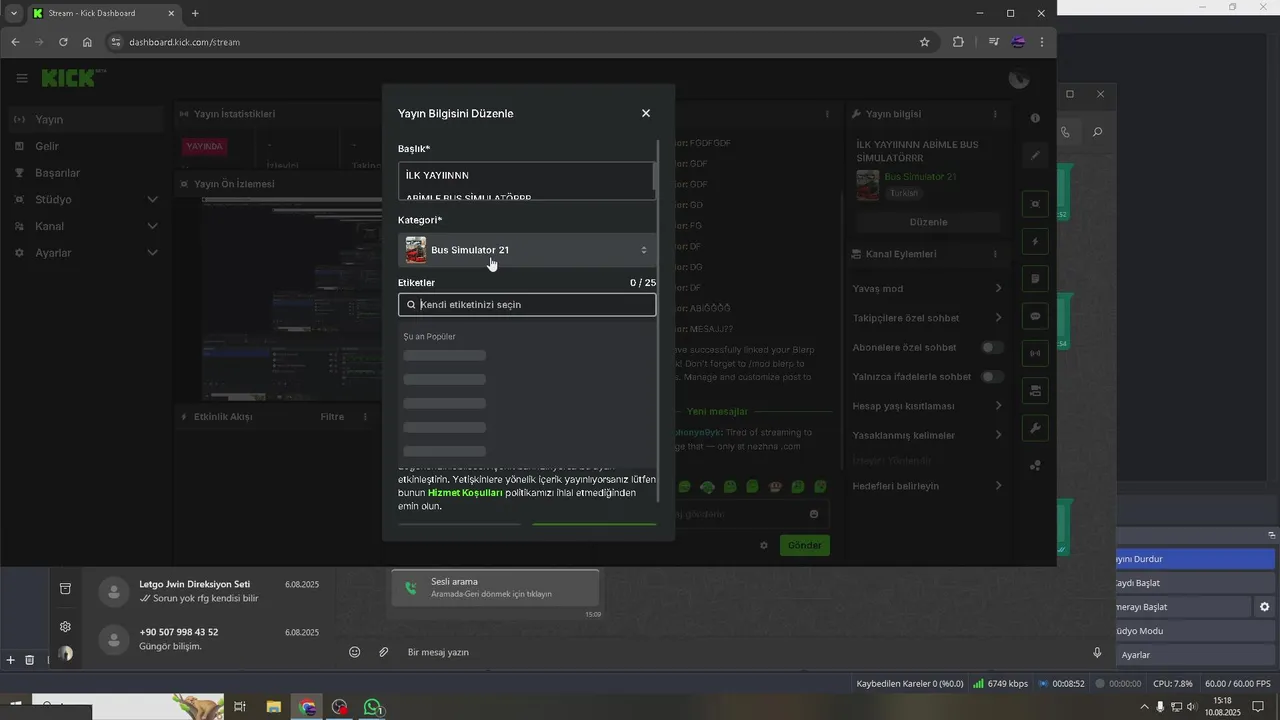Open the Bus Simulator 21 category dropdown
This screenshot has width=1280, height=720.
coord(527,250)
